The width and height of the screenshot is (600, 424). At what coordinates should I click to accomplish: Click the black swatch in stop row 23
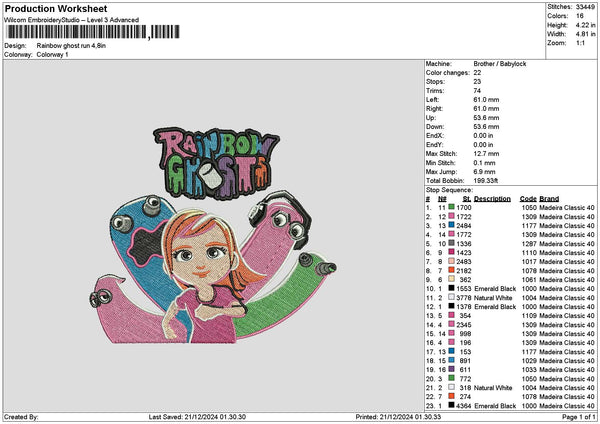point(452,405)
